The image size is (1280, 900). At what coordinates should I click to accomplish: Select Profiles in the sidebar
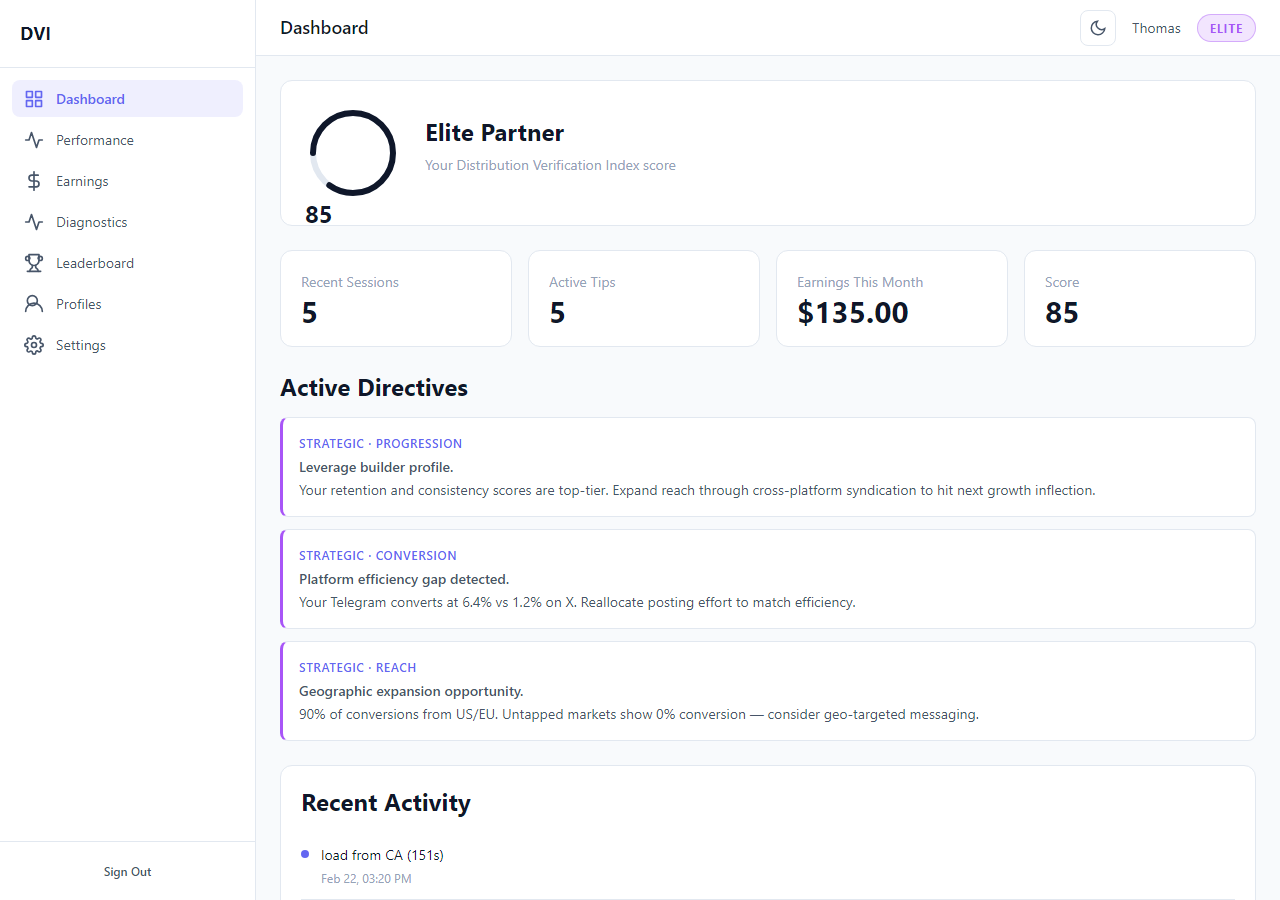[x=127, y=304]
